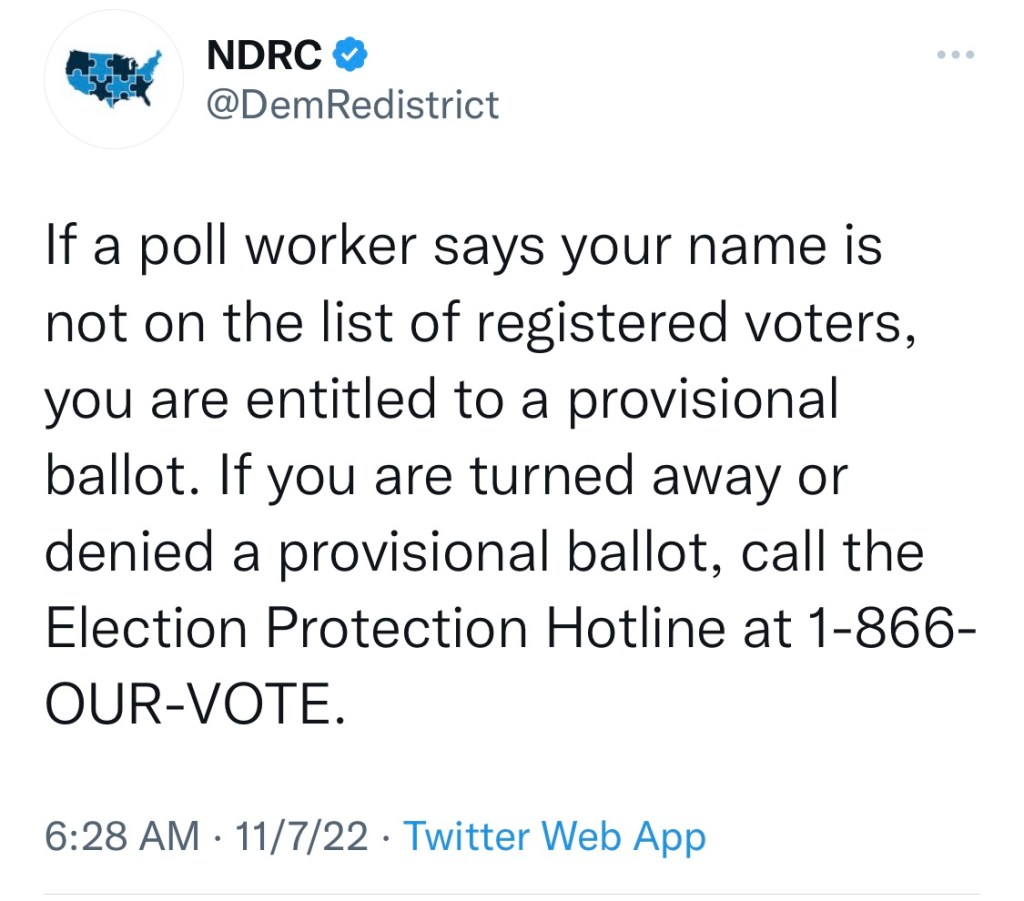
Task: Click the divider line below the timestamp
Action: (512, 893)
